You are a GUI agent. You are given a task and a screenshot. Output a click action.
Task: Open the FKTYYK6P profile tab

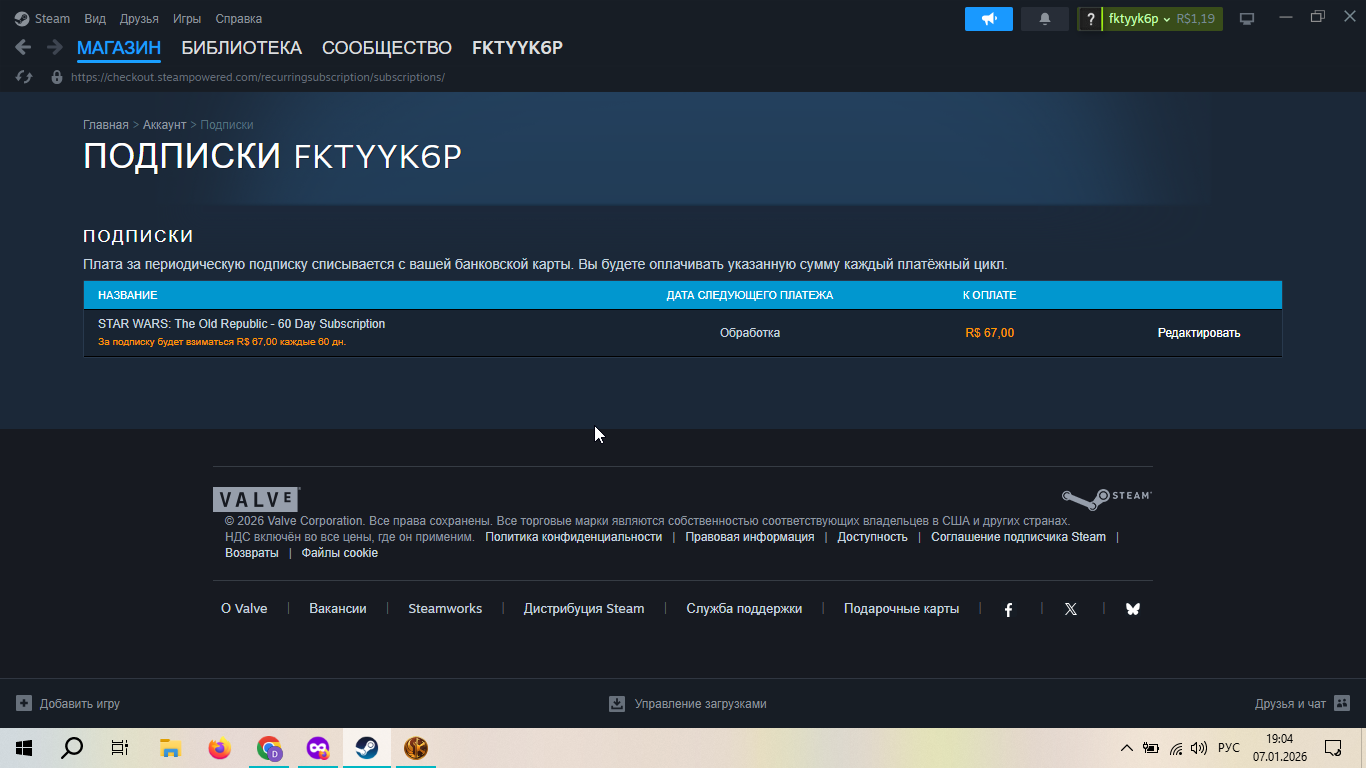tap(517, 48)
